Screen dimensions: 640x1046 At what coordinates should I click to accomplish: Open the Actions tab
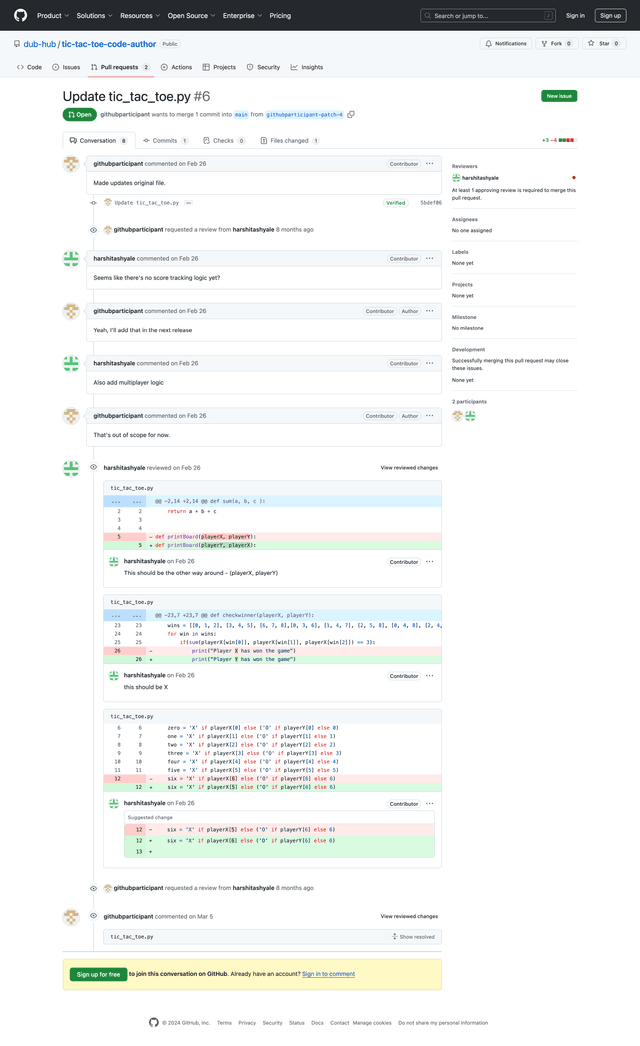pyautogui.click(x=176, y=67)
